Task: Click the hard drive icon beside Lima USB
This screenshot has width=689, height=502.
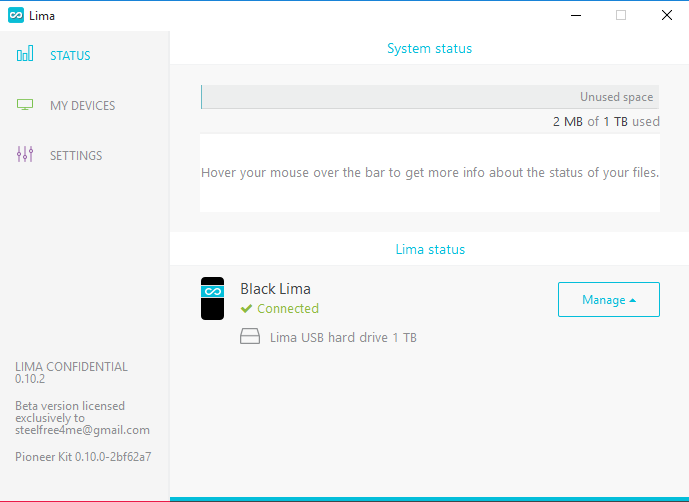Action: tap(250, 336)
